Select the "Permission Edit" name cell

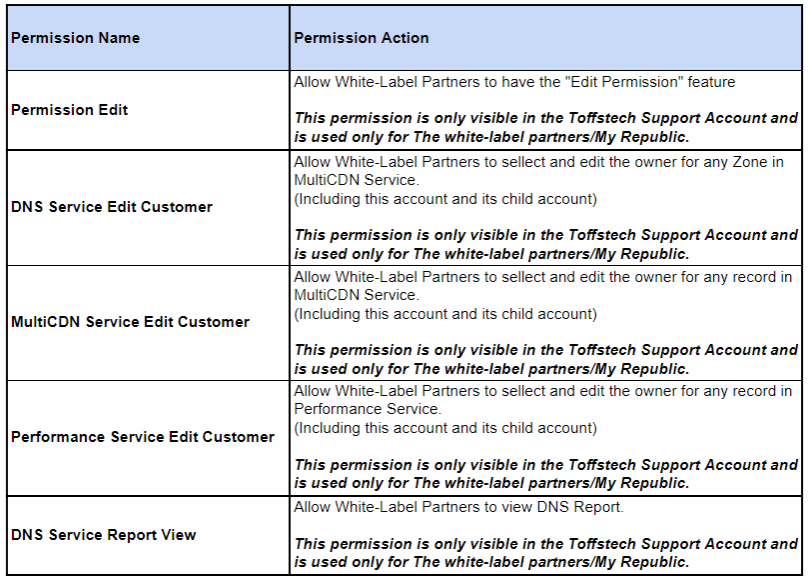tap(70, 110)
